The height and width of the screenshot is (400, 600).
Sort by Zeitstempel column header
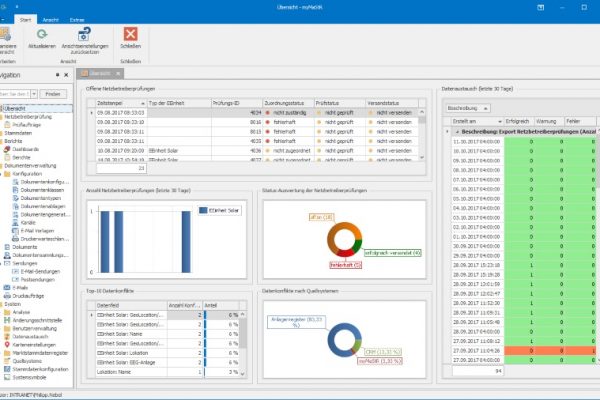click(x=121, y=103)
